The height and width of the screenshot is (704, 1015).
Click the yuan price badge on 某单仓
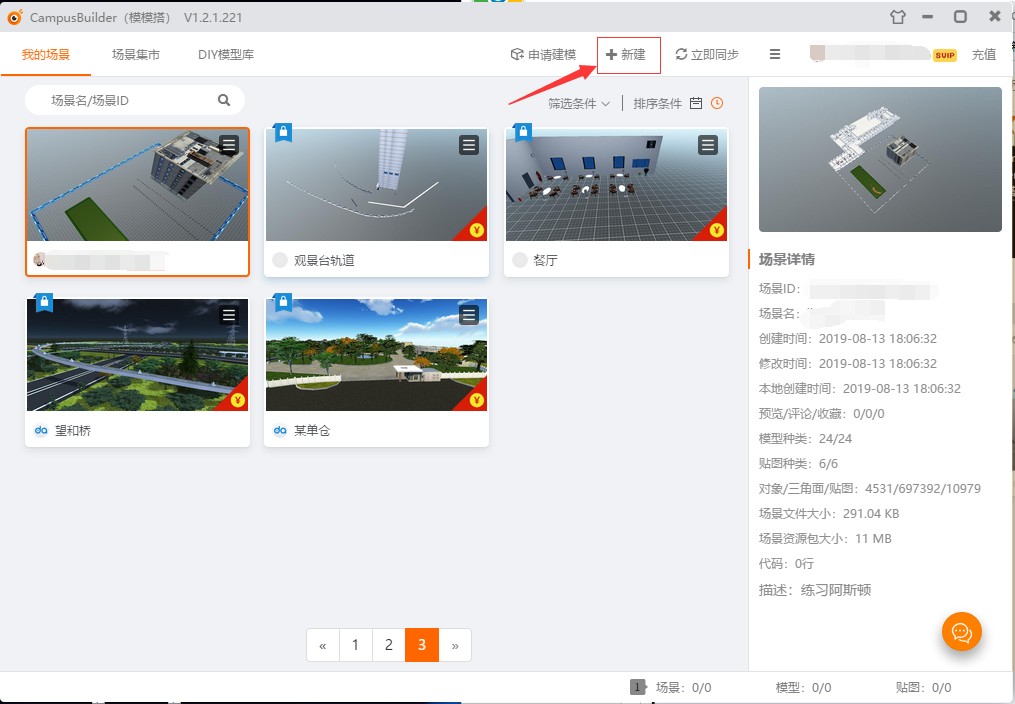point(476,400)
